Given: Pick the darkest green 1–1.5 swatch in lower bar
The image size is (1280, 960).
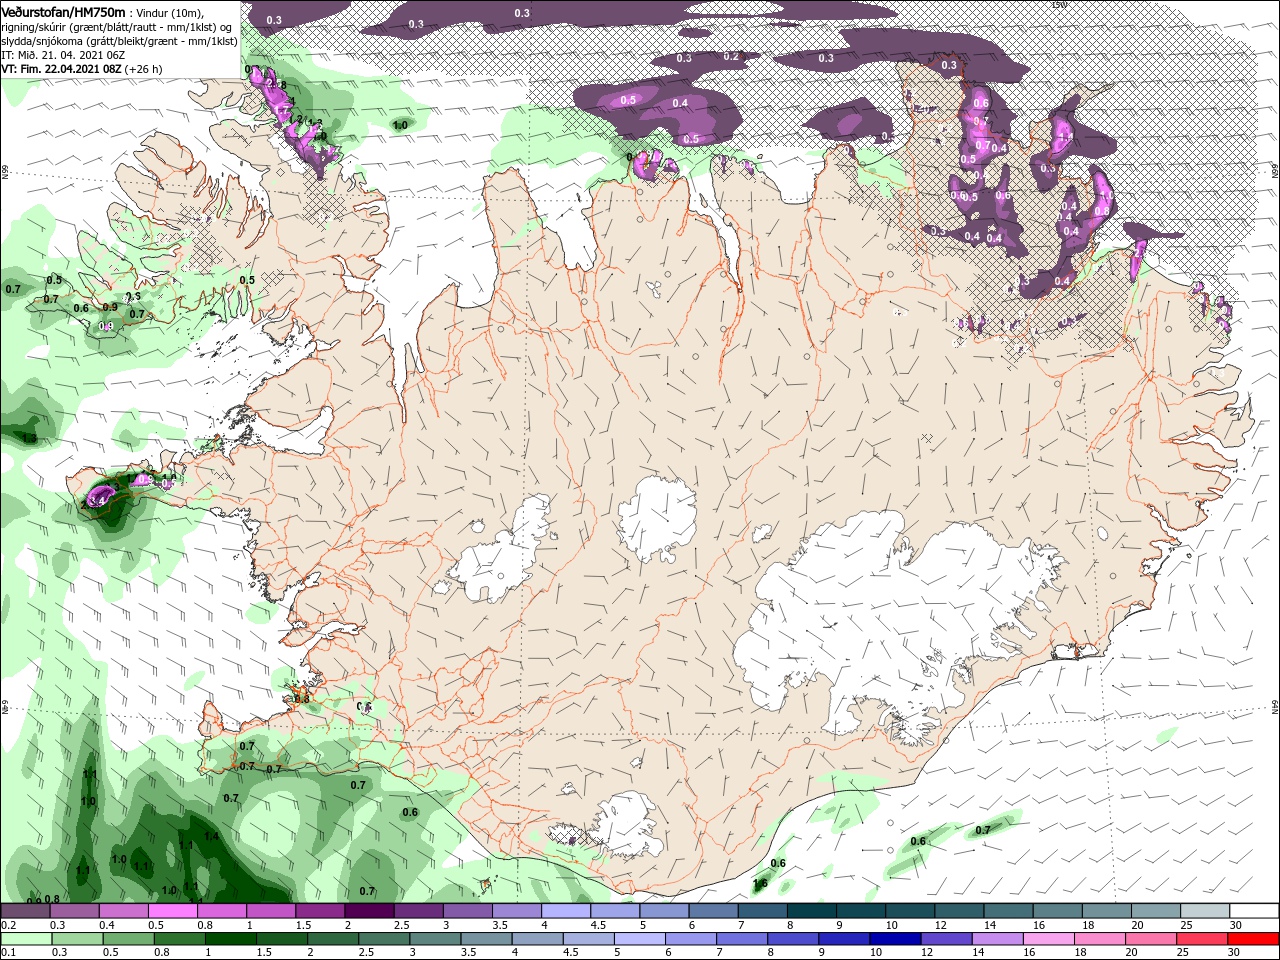Looking at the screenshot, I should [231, 939].
